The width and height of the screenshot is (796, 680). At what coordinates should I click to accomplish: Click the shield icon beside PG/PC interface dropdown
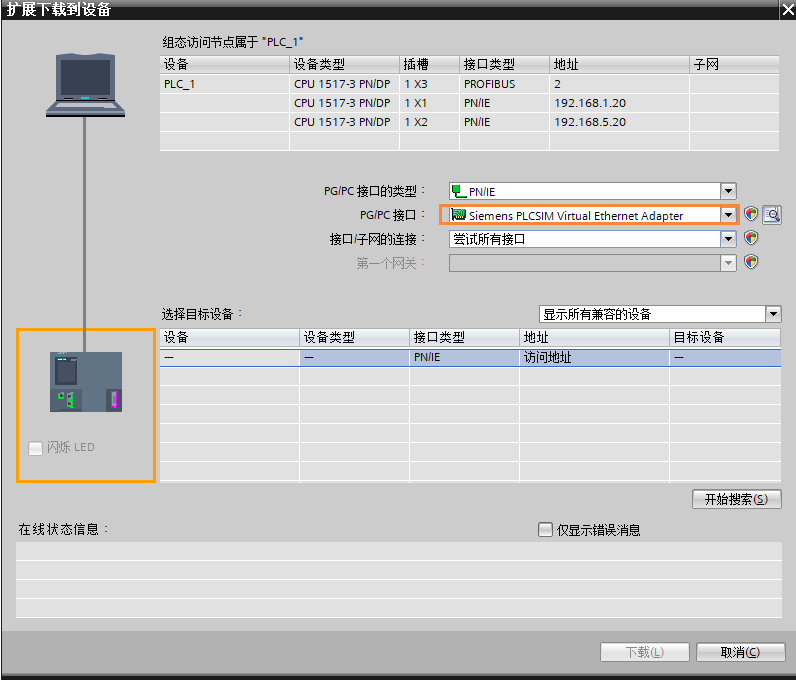pyautogui.click(x=751, y=214)
